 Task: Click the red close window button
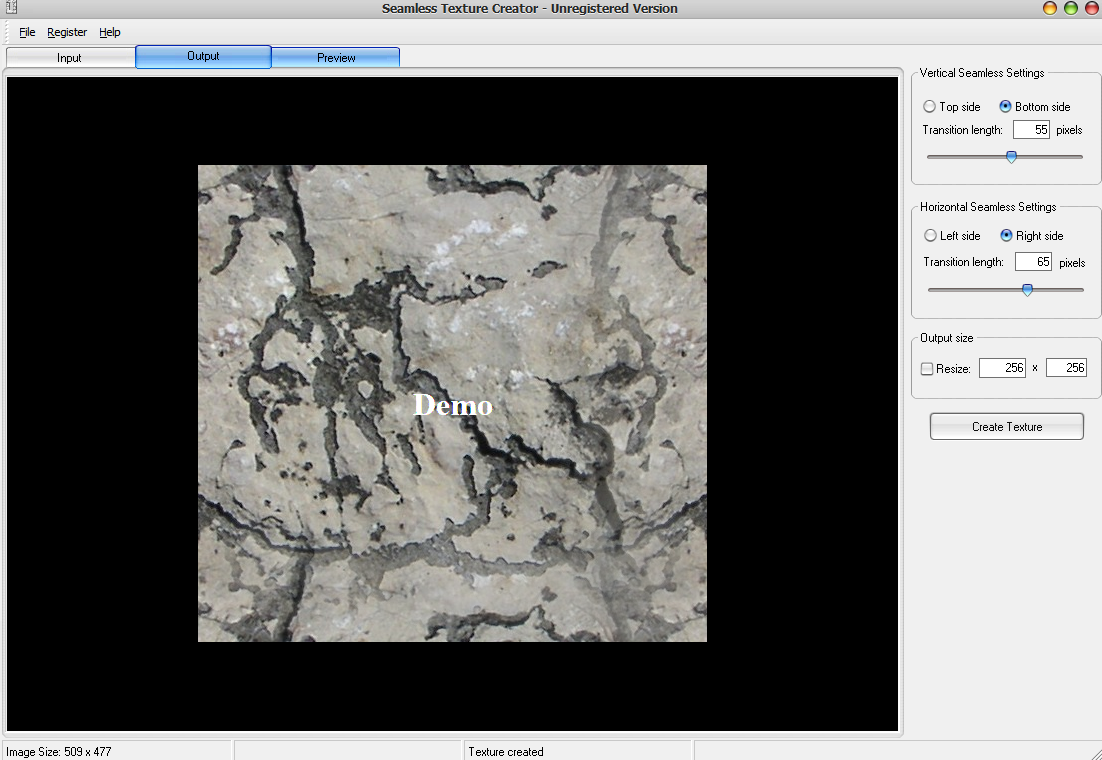click(1092, 8)
